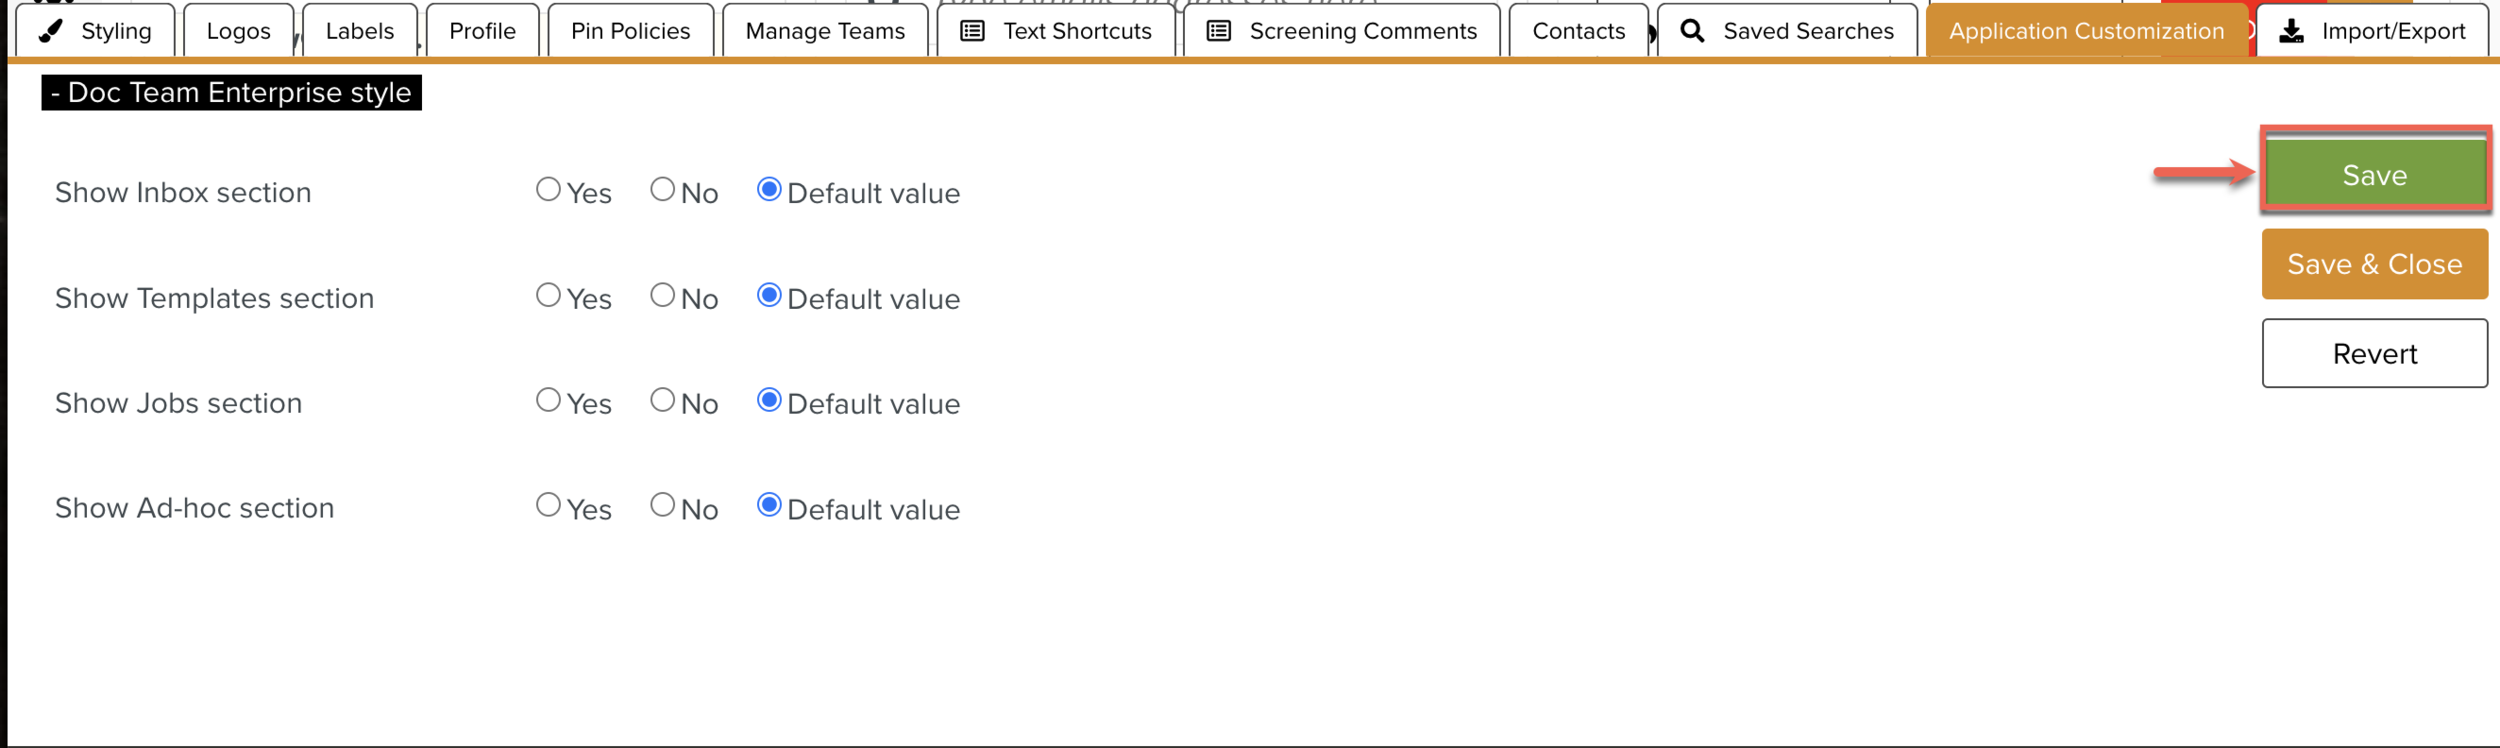
Task: Click the magnifier icon on Saved Searches
Action: [x=1692, y=31]
